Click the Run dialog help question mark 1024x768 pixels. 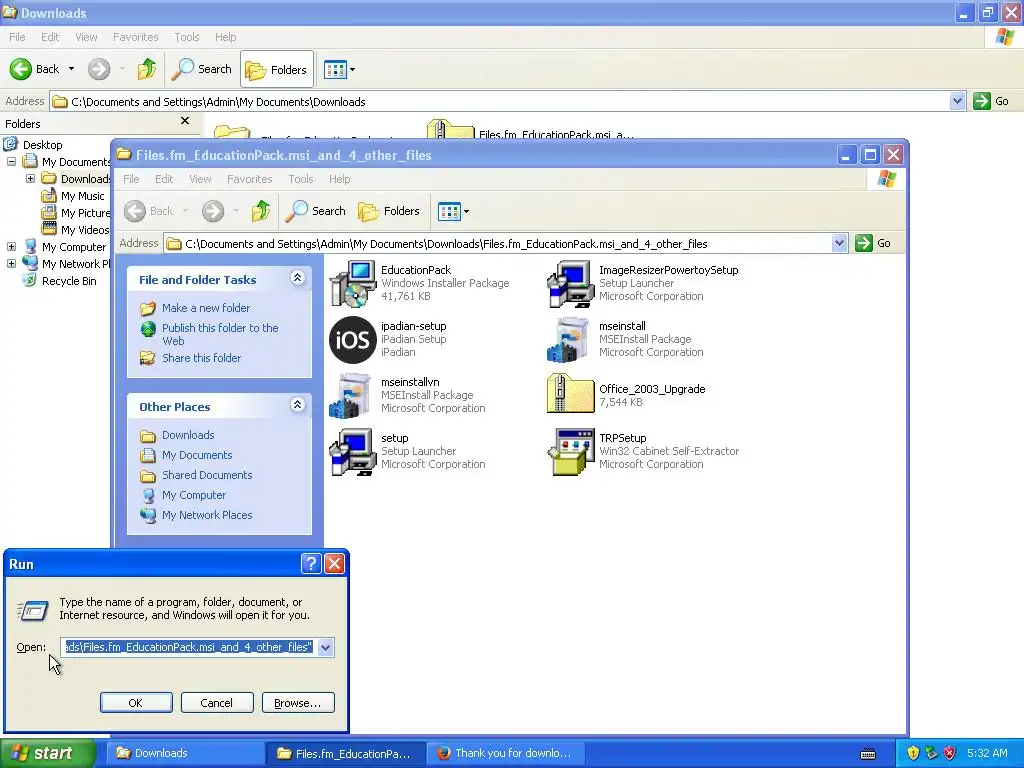coord(311,564)
